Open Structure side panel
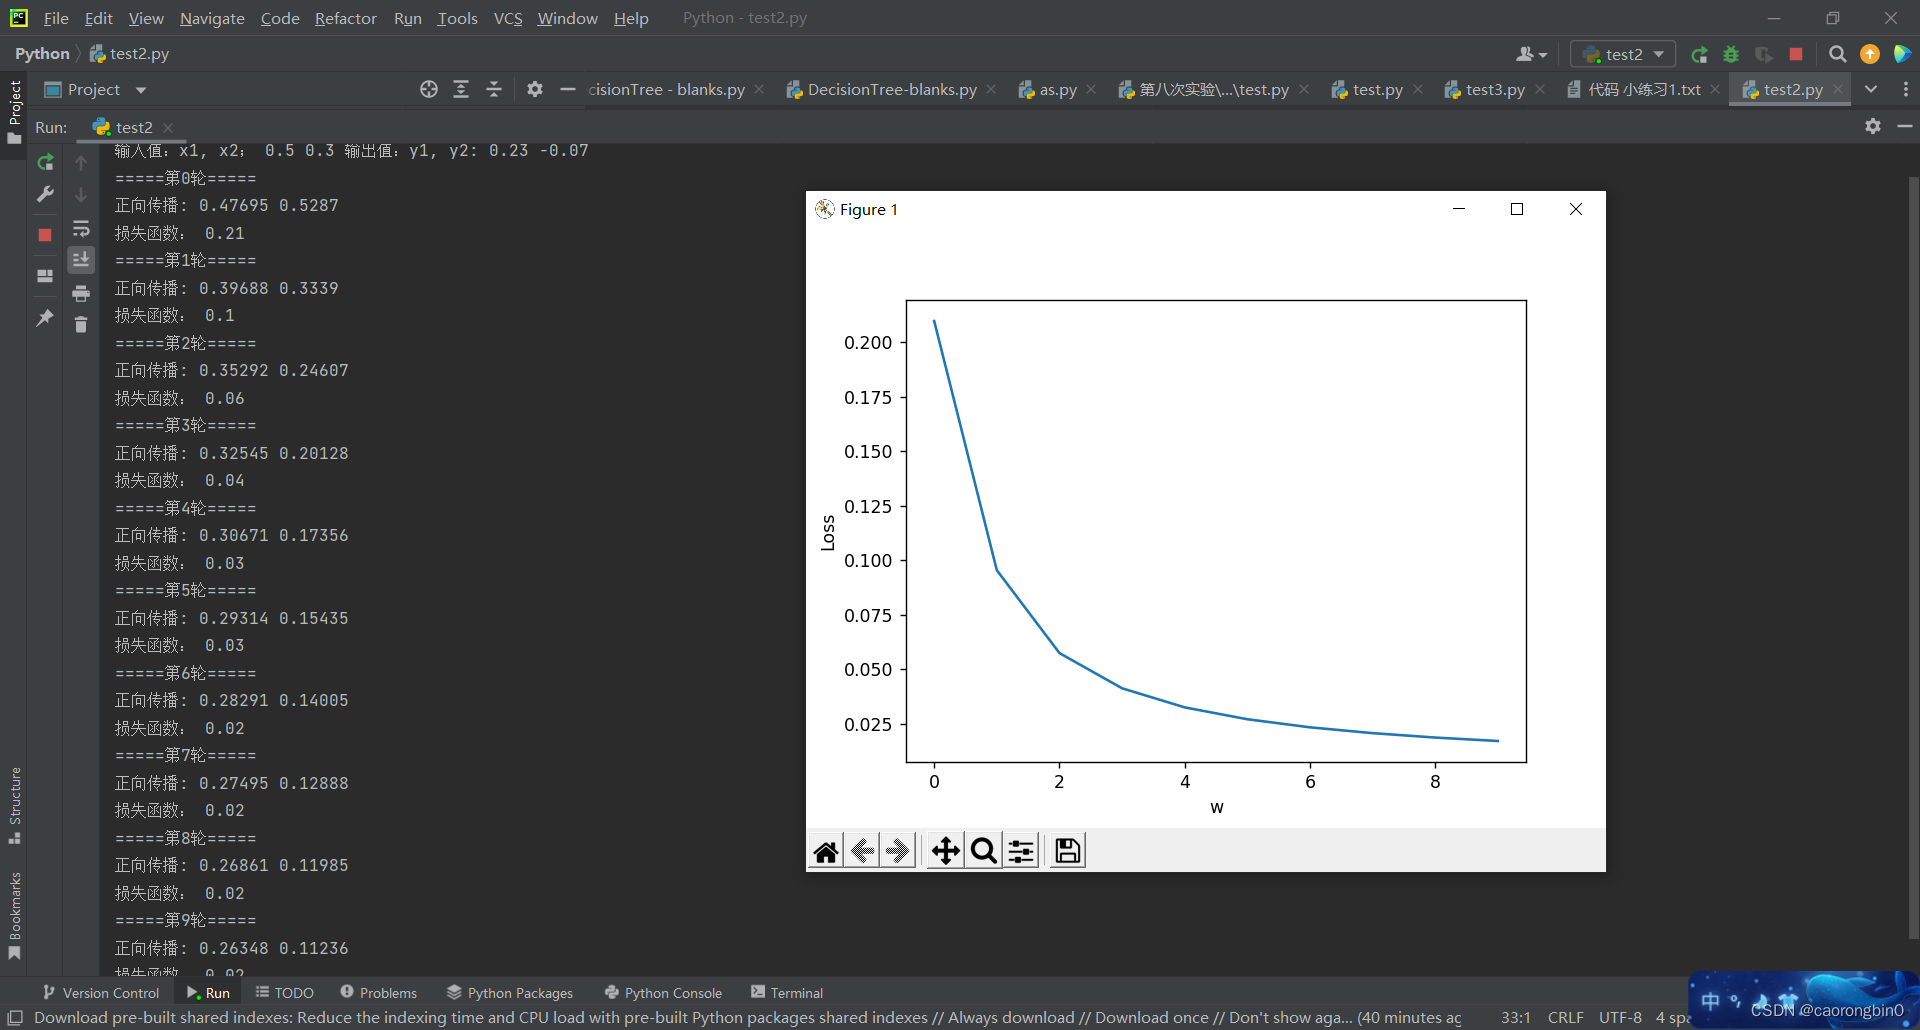 click(14, 805)
